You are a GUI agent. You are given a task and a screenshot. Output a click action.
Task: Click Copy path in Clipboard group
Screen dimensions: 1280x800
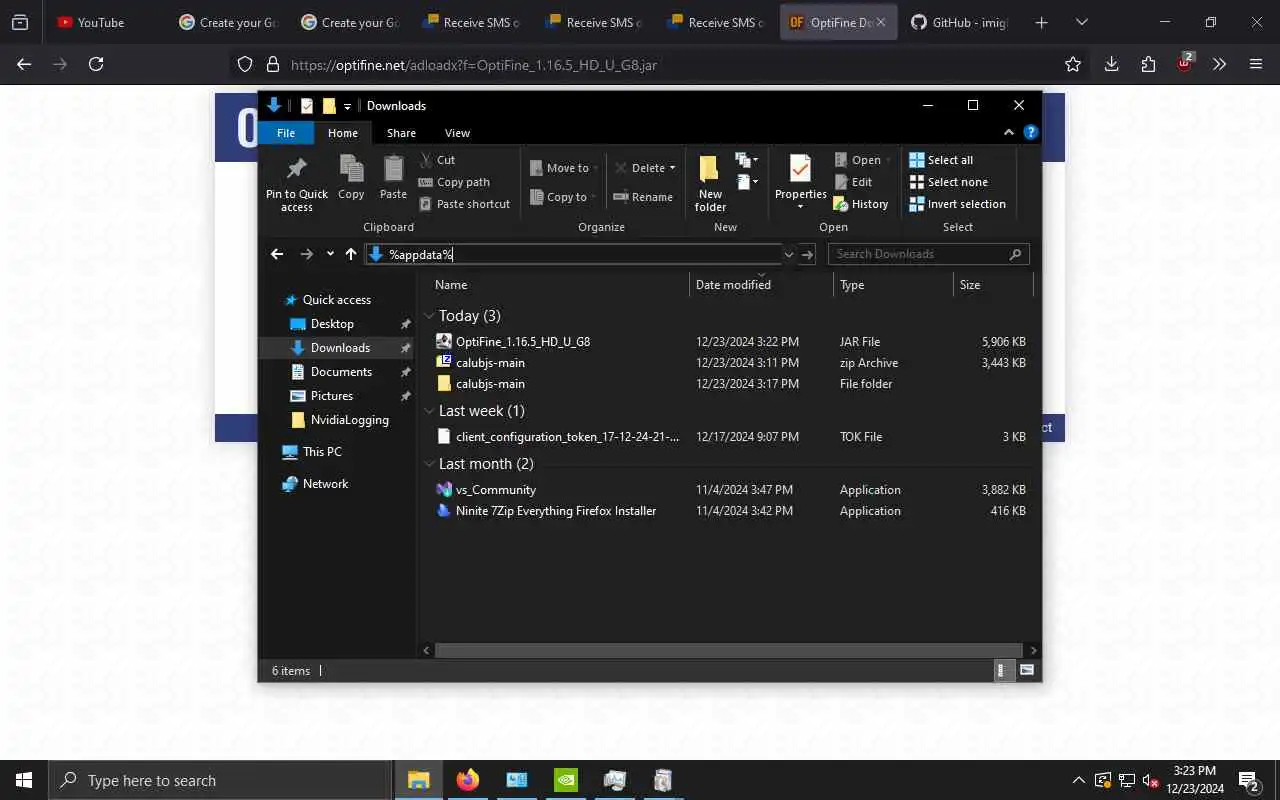[454, 182]
